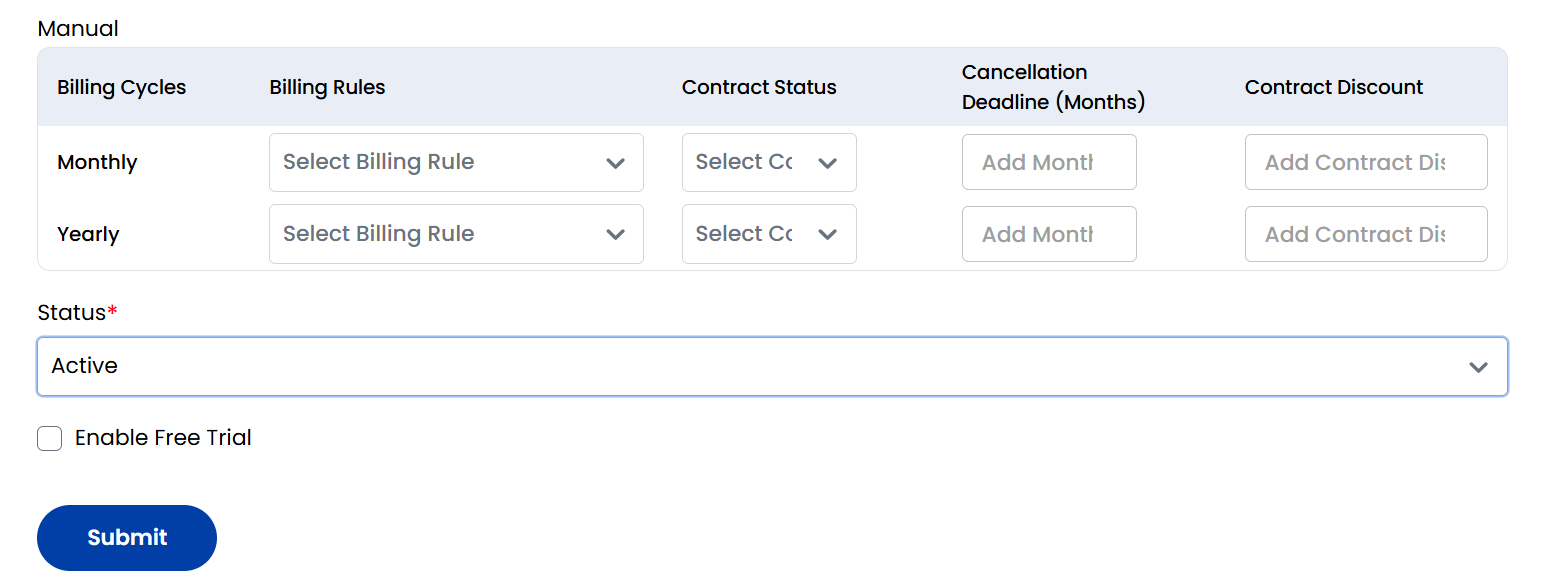
Task: Tick the Enable Free Trial checkbox
Action: [x=50, y=438]
